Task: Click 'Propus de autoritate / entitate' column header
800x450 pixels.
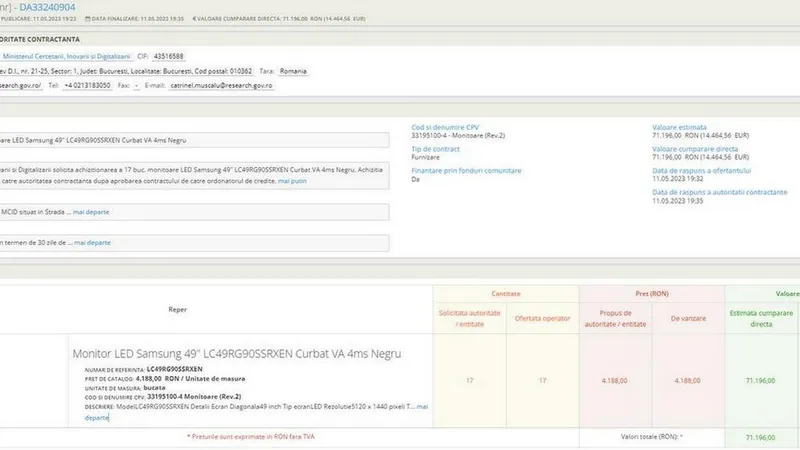Action: pos(615,318)
